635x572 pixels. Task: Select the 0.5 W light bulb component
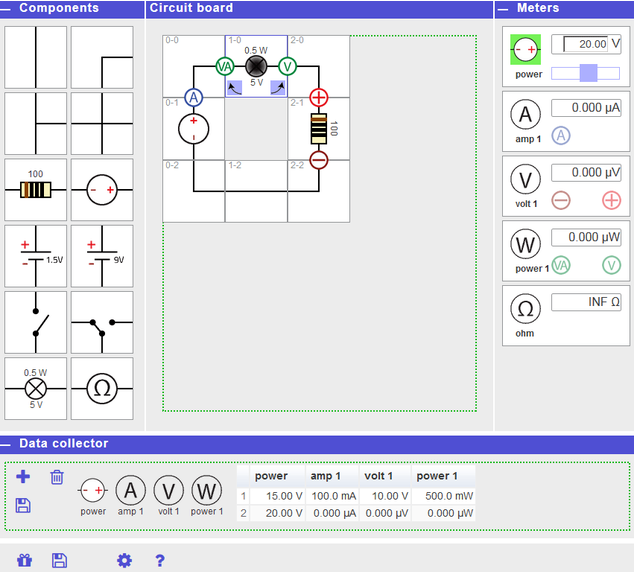(x=36, y=389)
